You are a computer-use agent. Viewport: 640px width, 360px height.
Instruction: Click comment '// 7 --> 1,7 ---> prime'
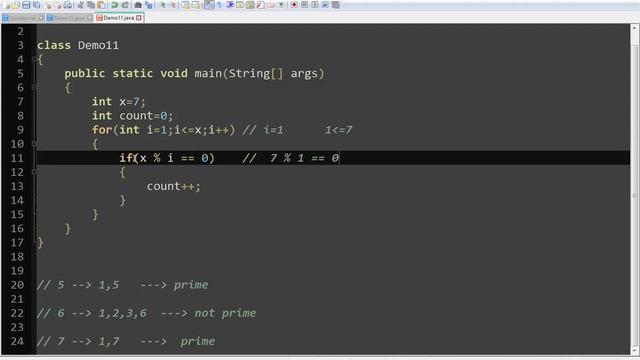point(126,341)
